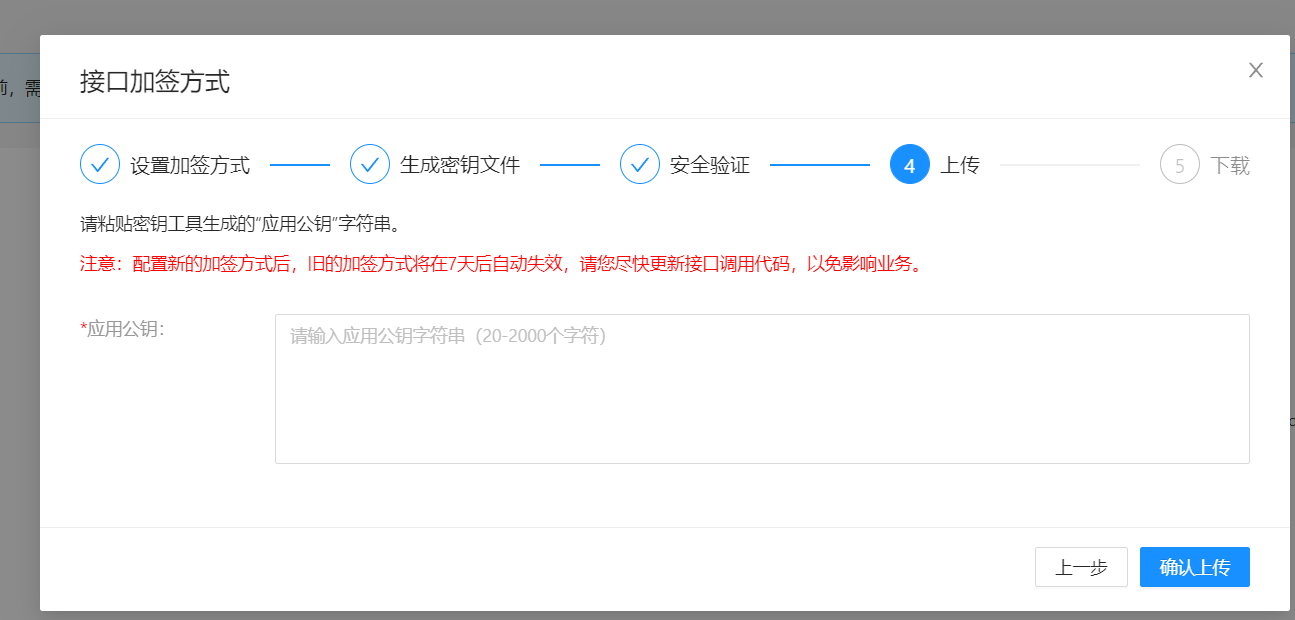Click the checkmark icon for 安全验证

coord(640,165)
